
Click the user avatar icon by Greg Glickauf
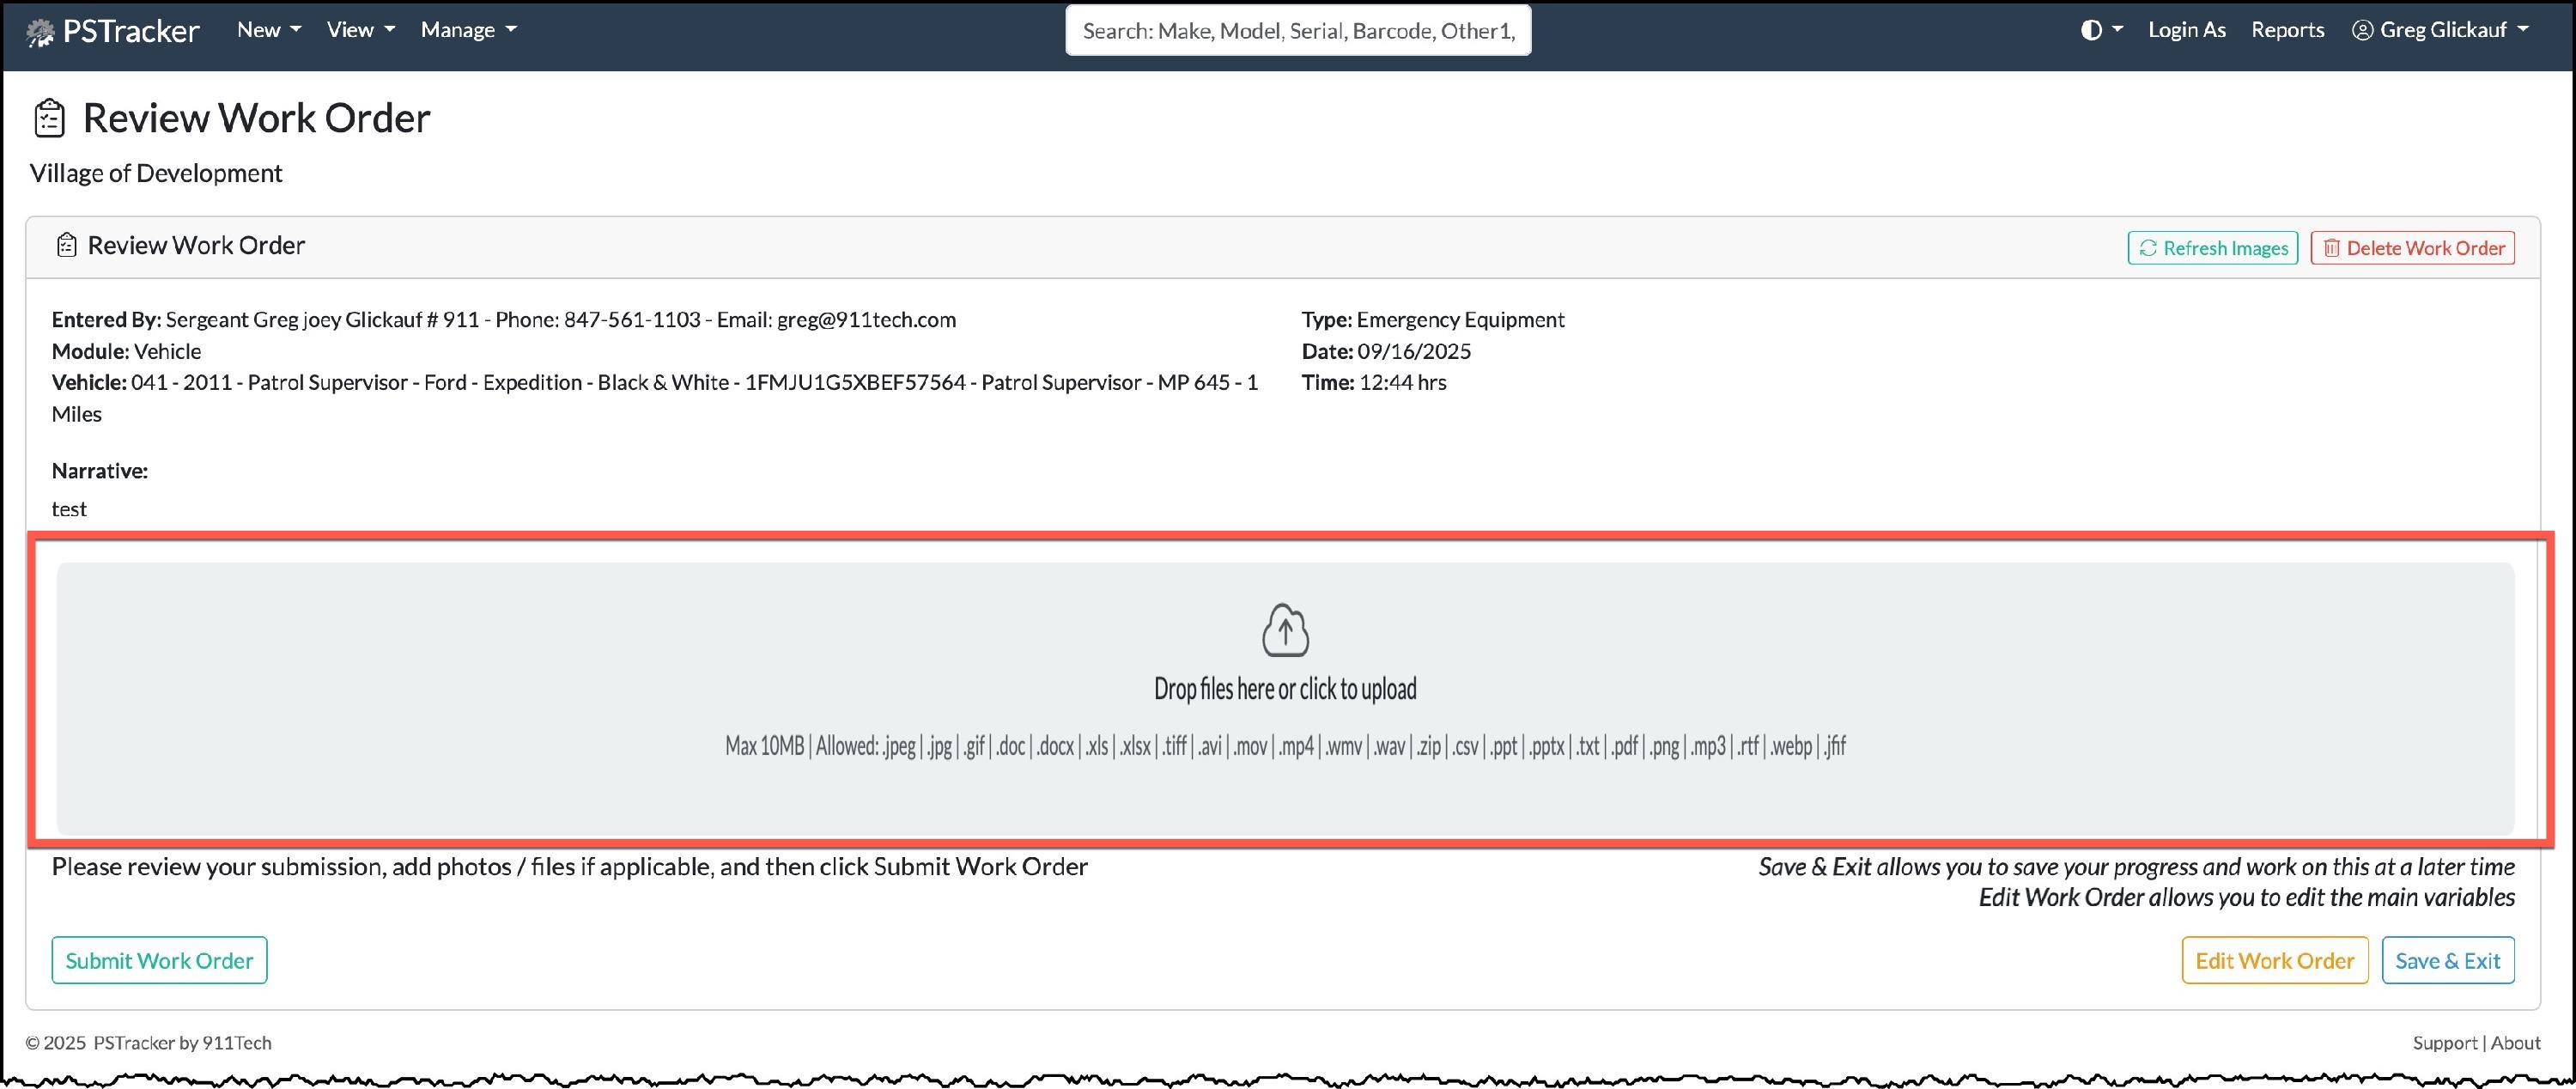click(2362, 30)
